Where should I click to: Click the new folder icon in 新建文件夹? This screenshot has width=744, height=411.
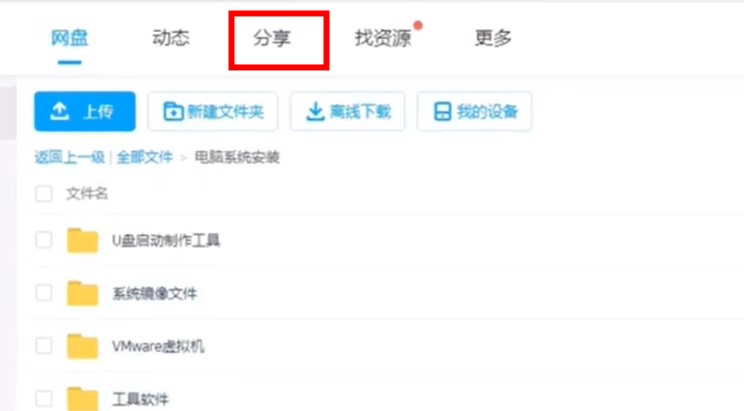[173, 112]
